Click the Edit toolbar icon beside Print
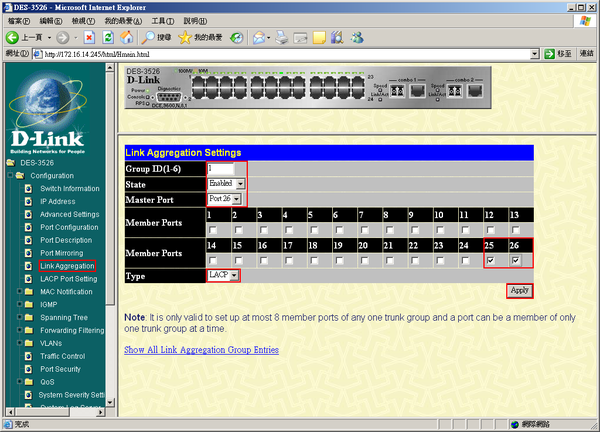This screenshot has height=432, width=600. 300,38
